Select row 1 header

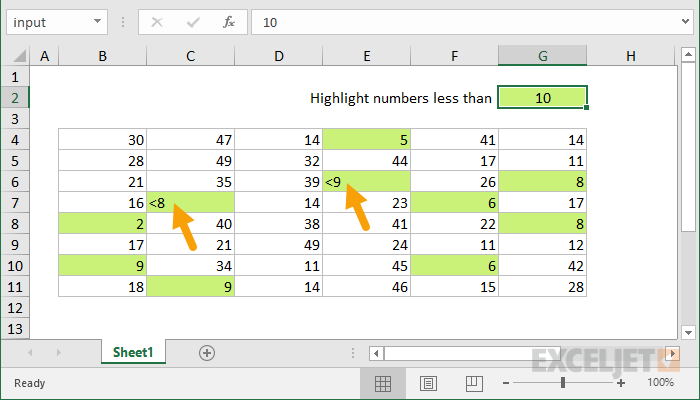15,77
